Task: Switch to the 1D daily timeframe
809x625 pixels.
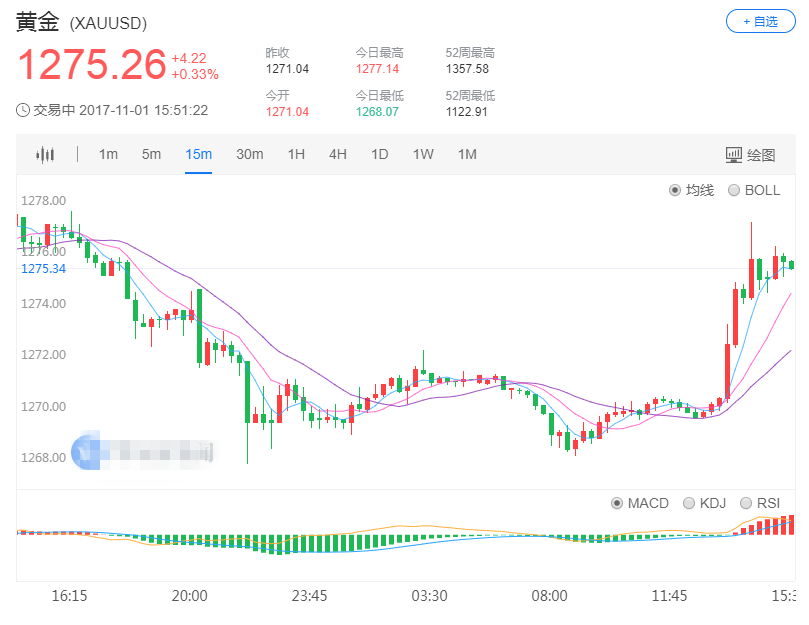Action: (379, 154)
